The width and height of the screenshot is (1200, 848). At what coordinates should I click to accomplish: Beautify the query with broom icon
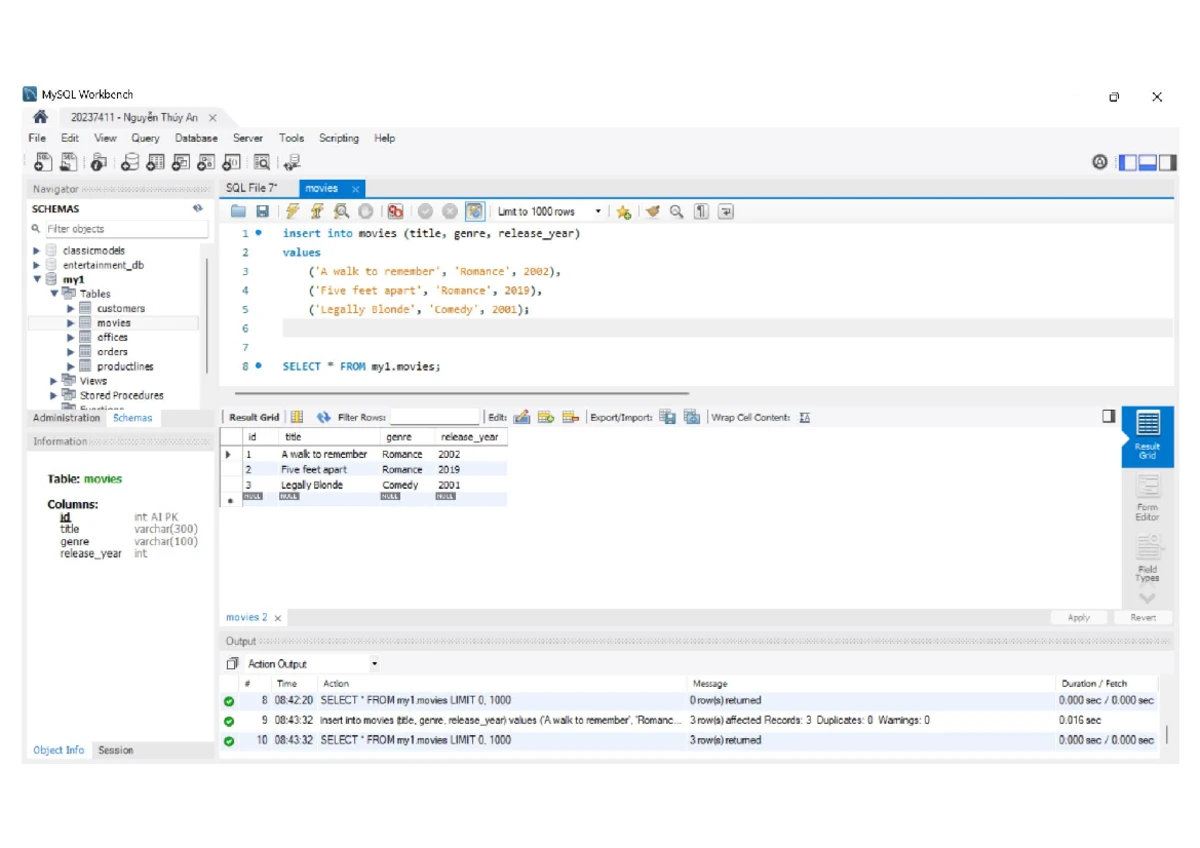653,211
